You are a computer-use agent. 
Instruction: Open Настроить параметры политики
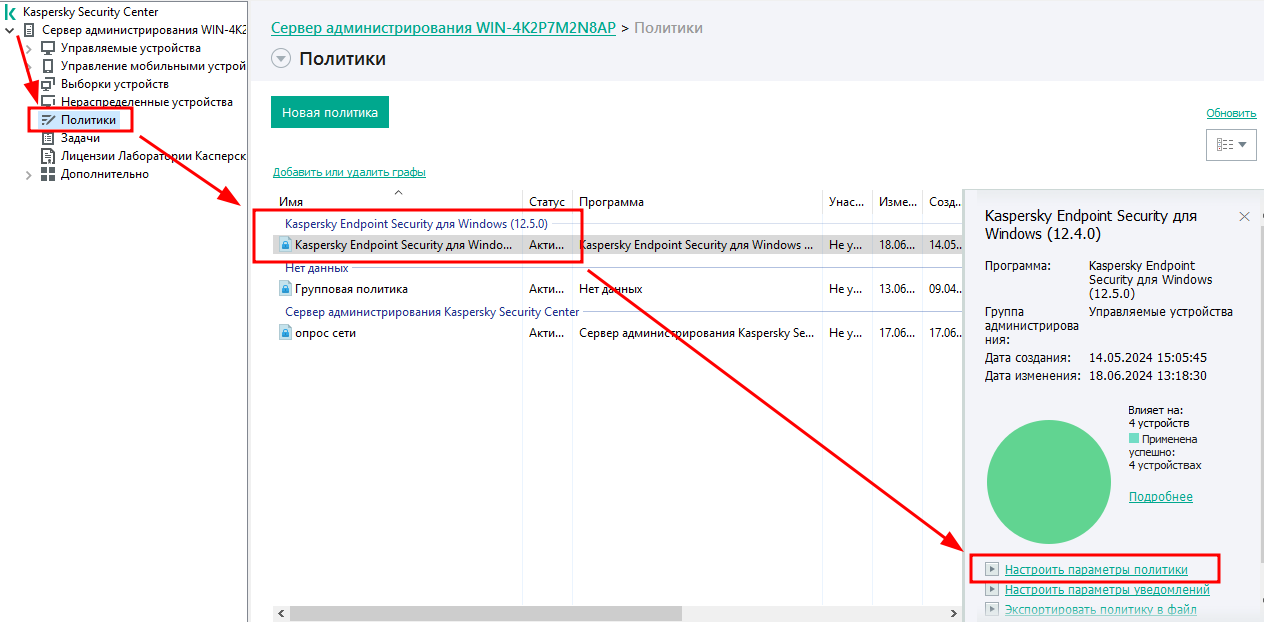pyautogui.click(x=1096, y=570)
